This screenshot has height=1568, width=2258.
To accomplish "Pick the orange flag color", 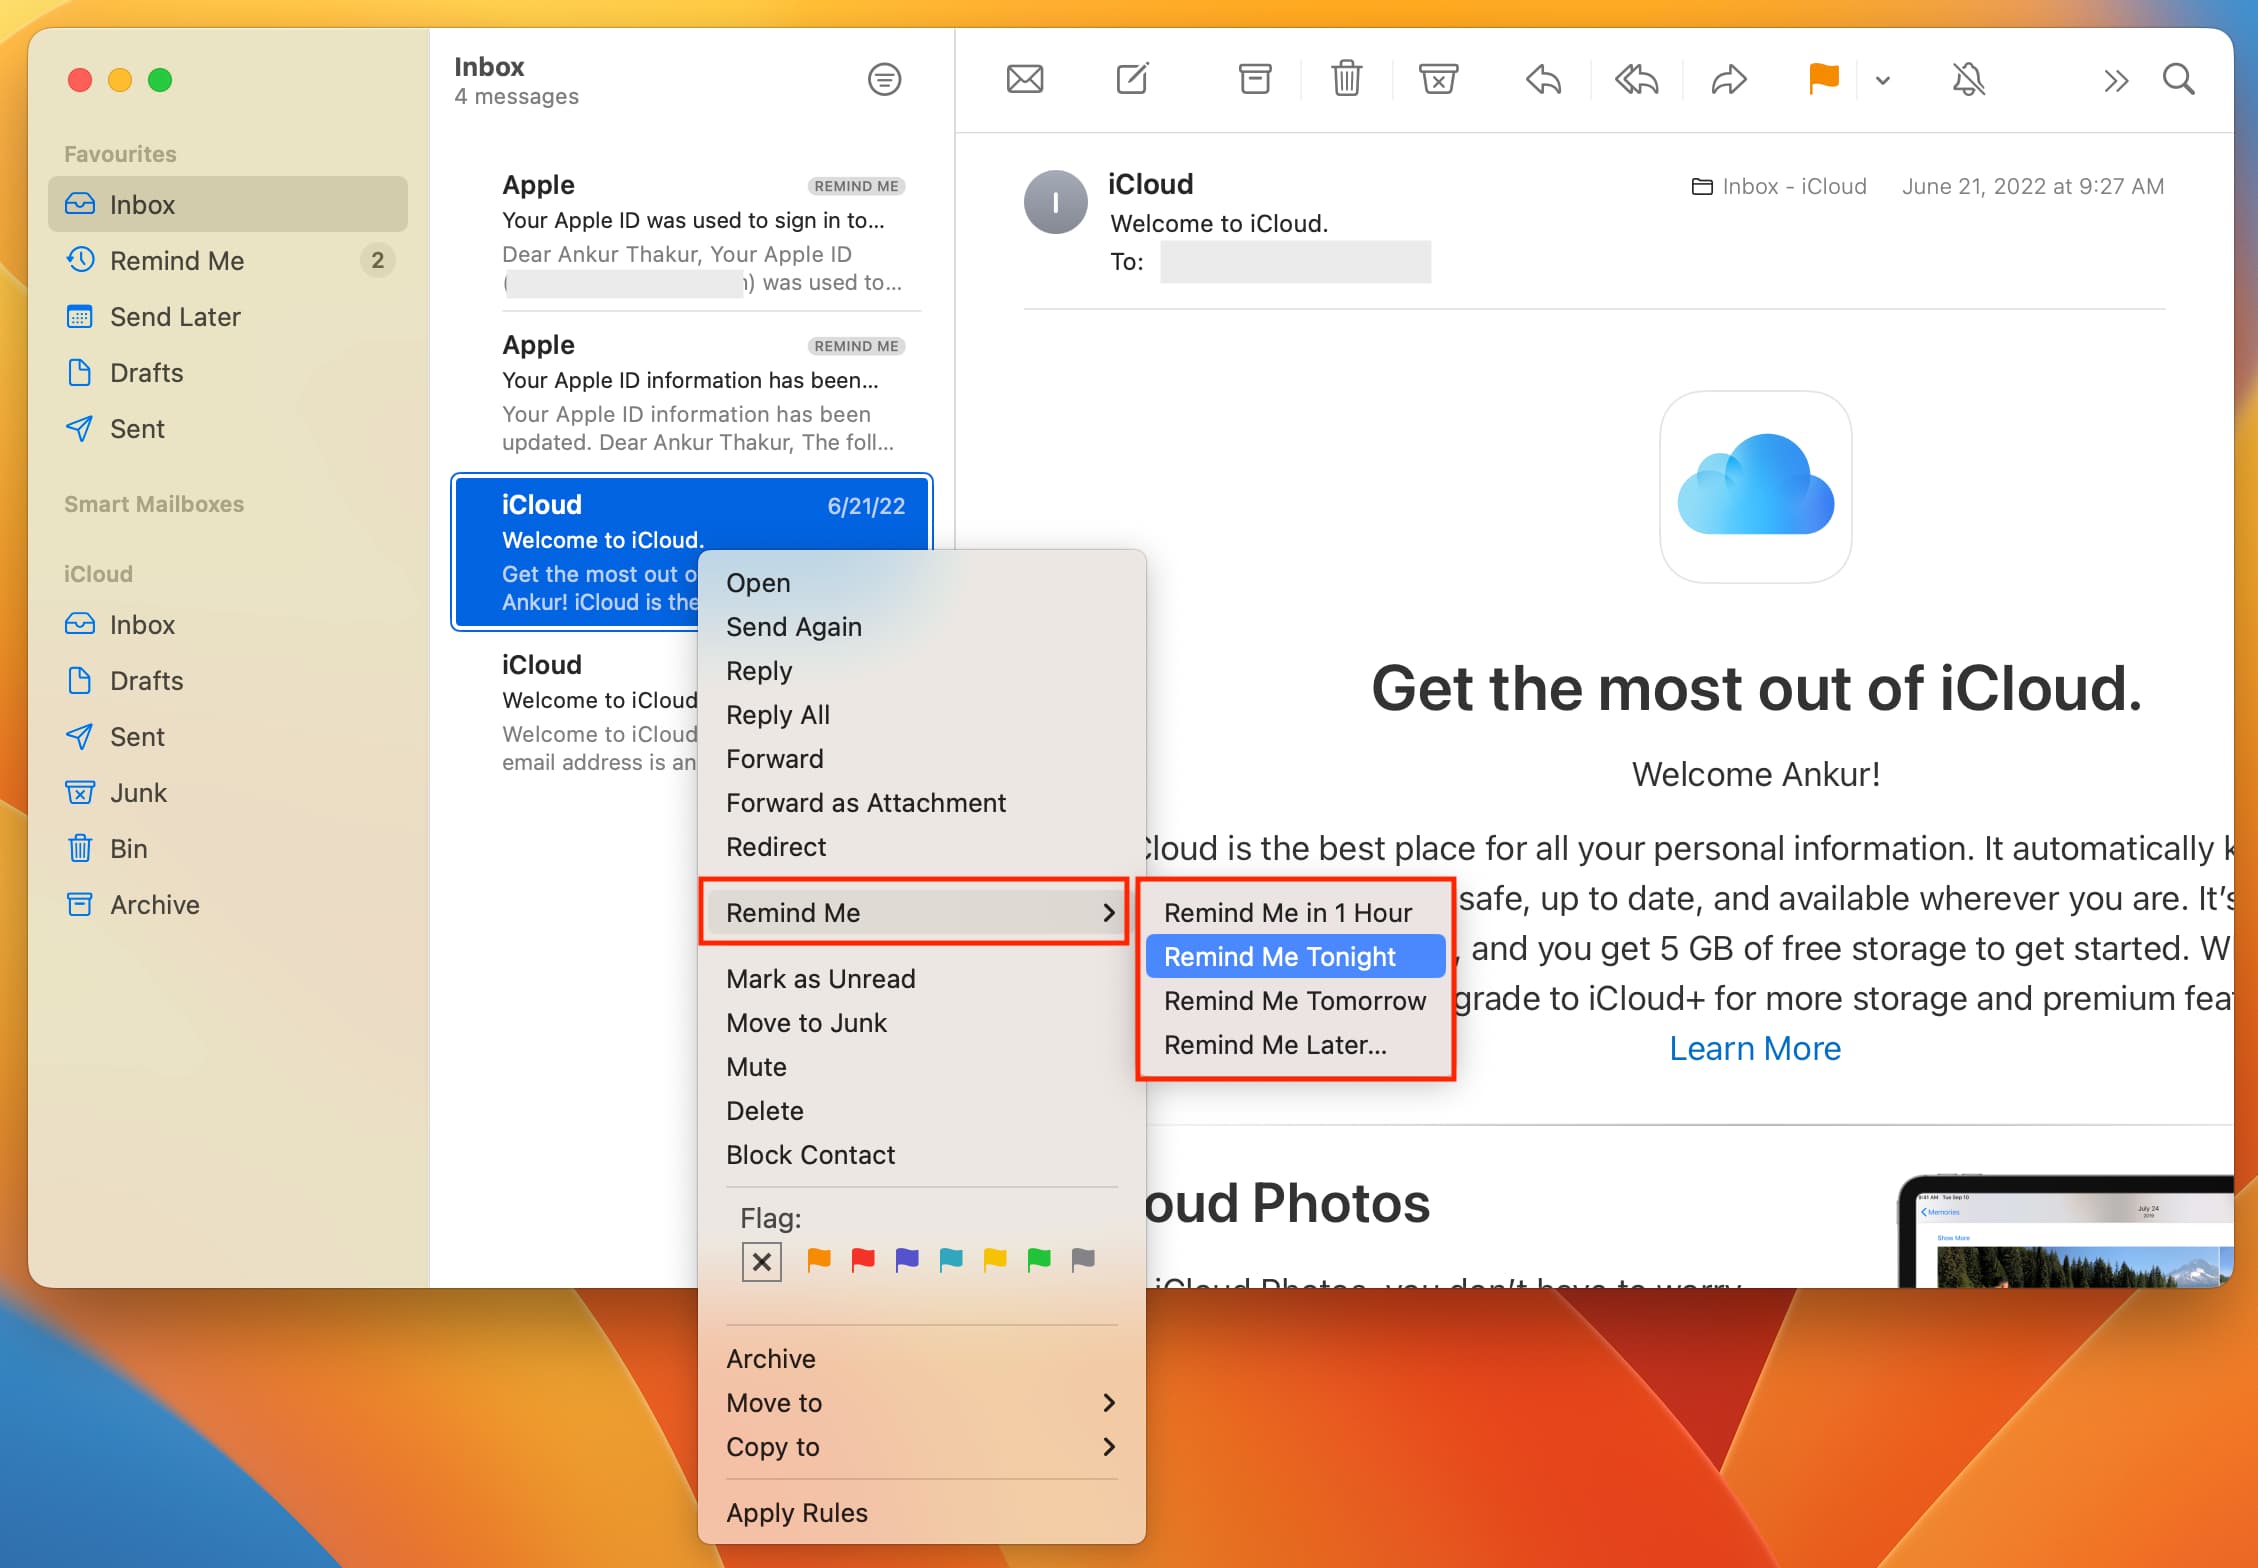I will coord(819,1260).
